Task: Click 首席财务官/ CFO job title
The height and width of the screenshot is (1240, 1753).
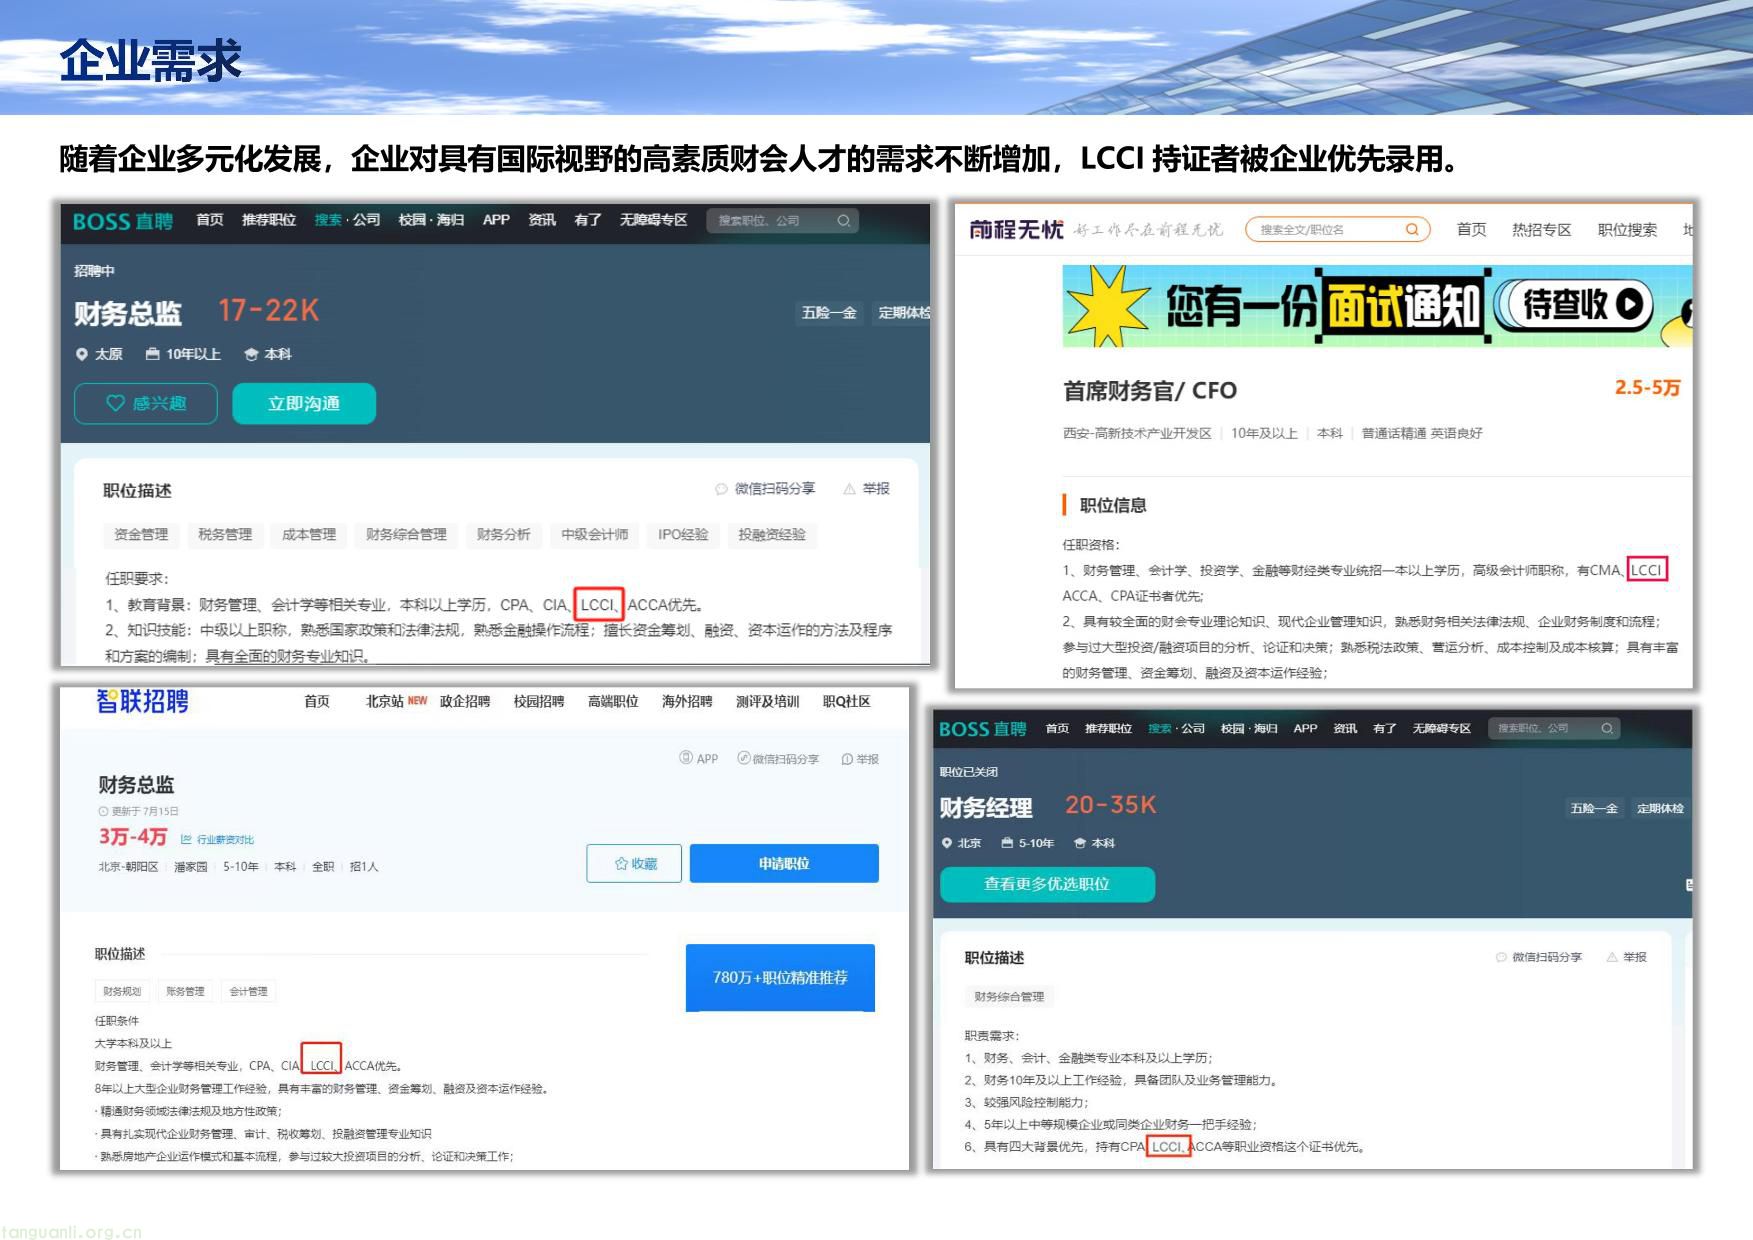Action: [x=1150, y=390]
